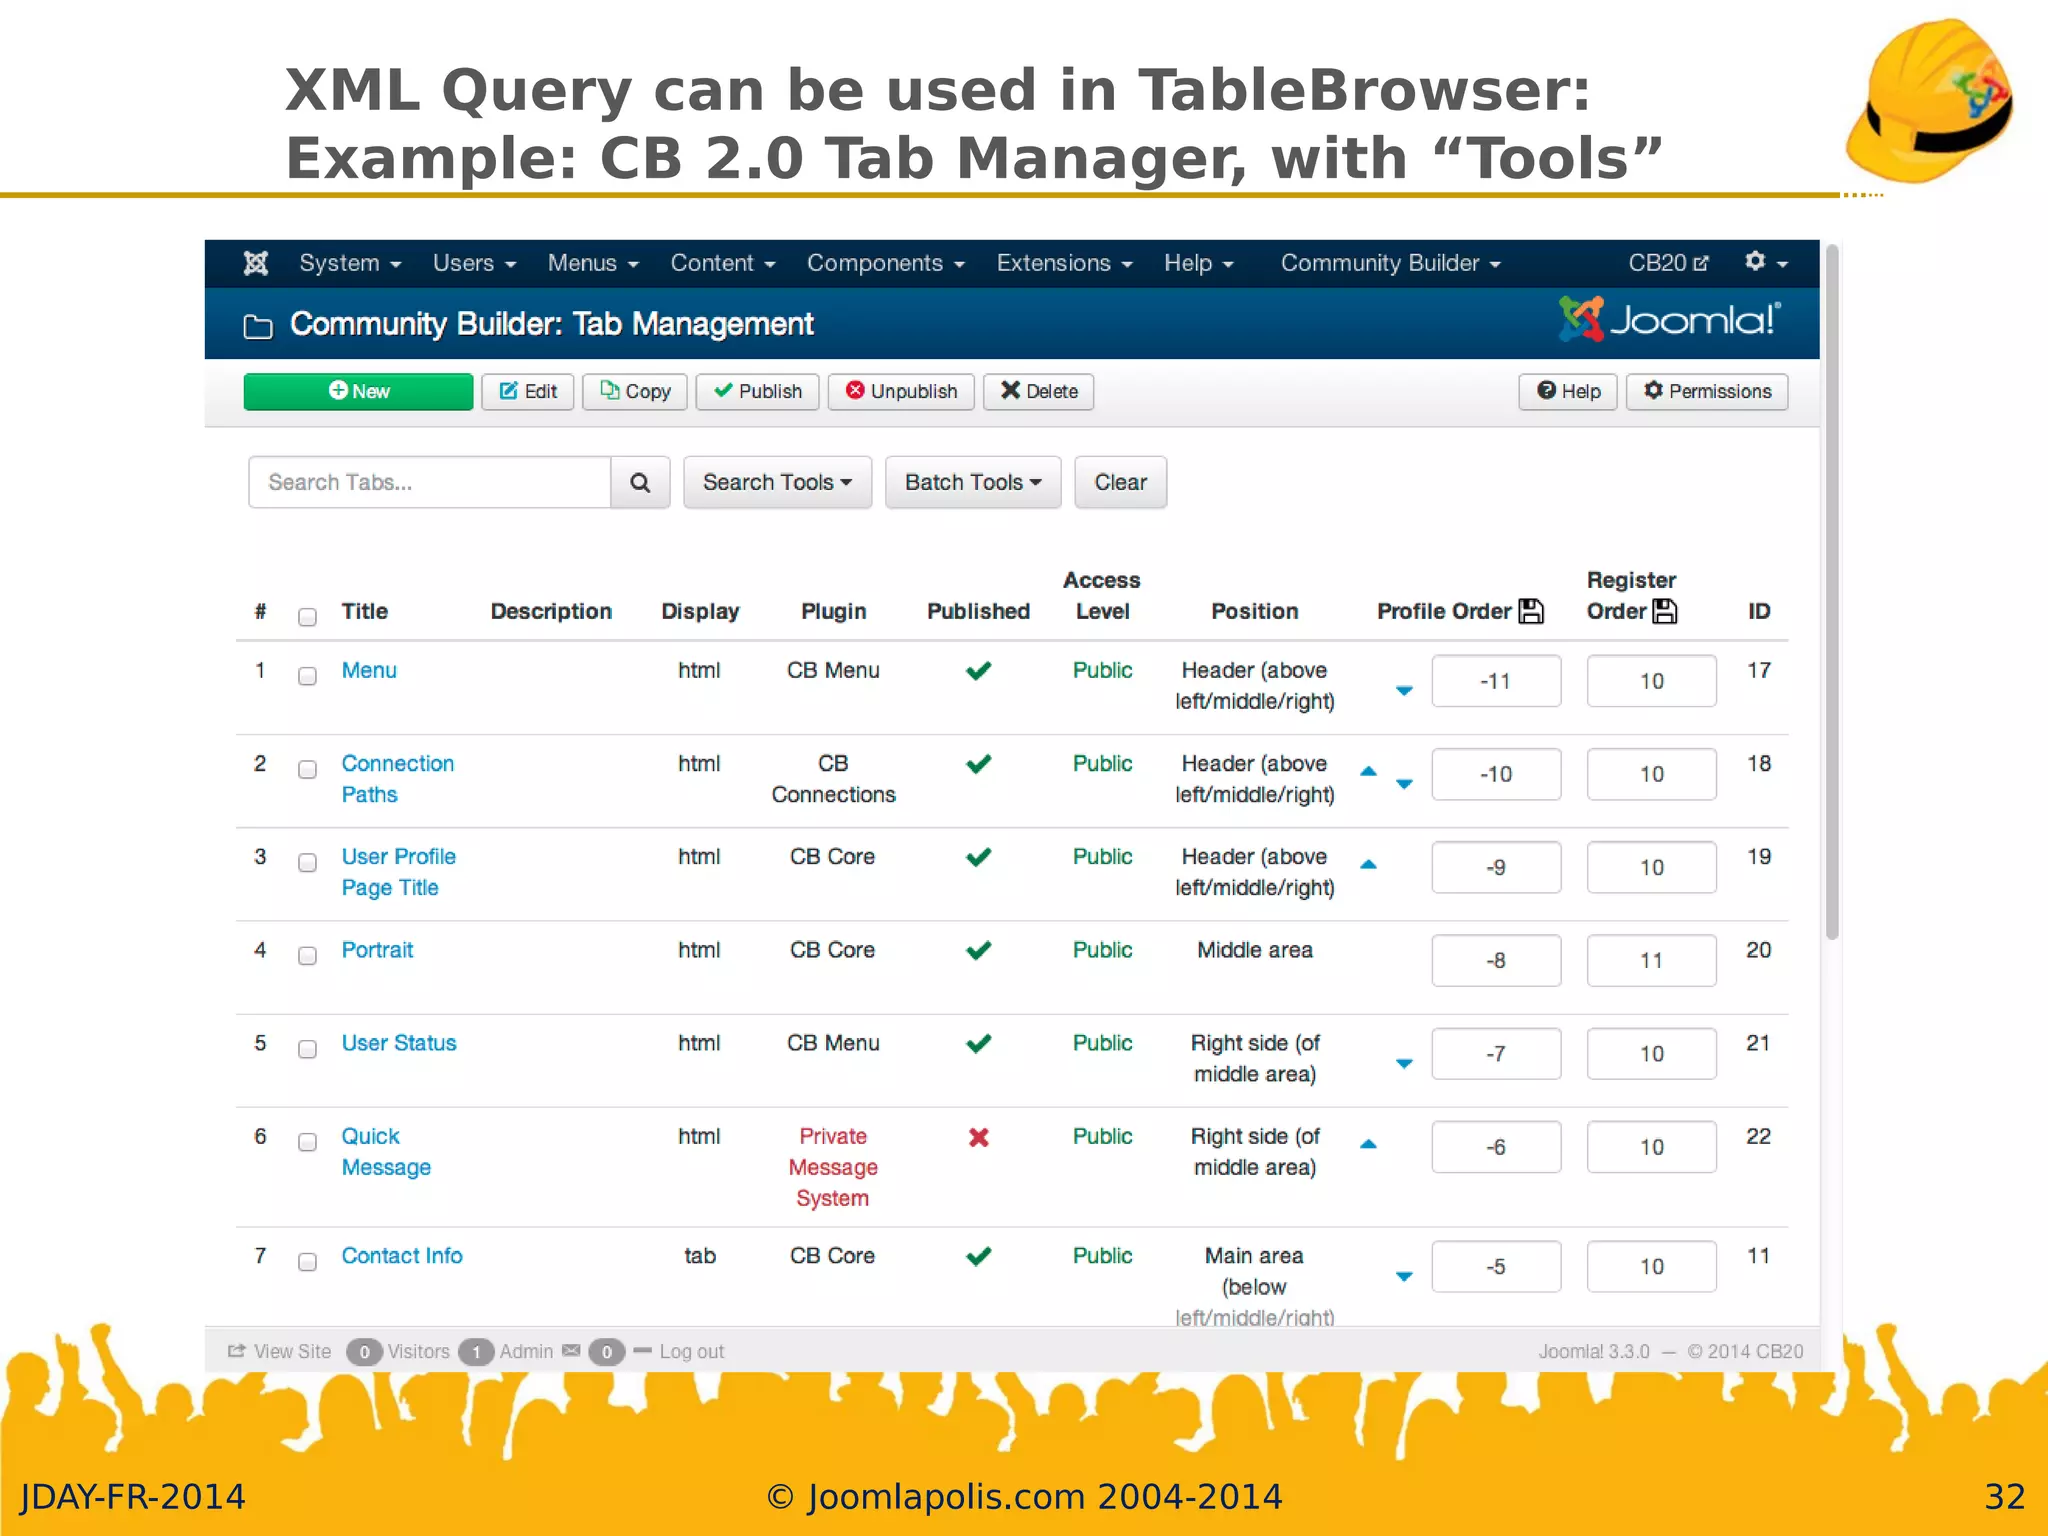Select the User Status checkbox

click(x=307, y=1049)
